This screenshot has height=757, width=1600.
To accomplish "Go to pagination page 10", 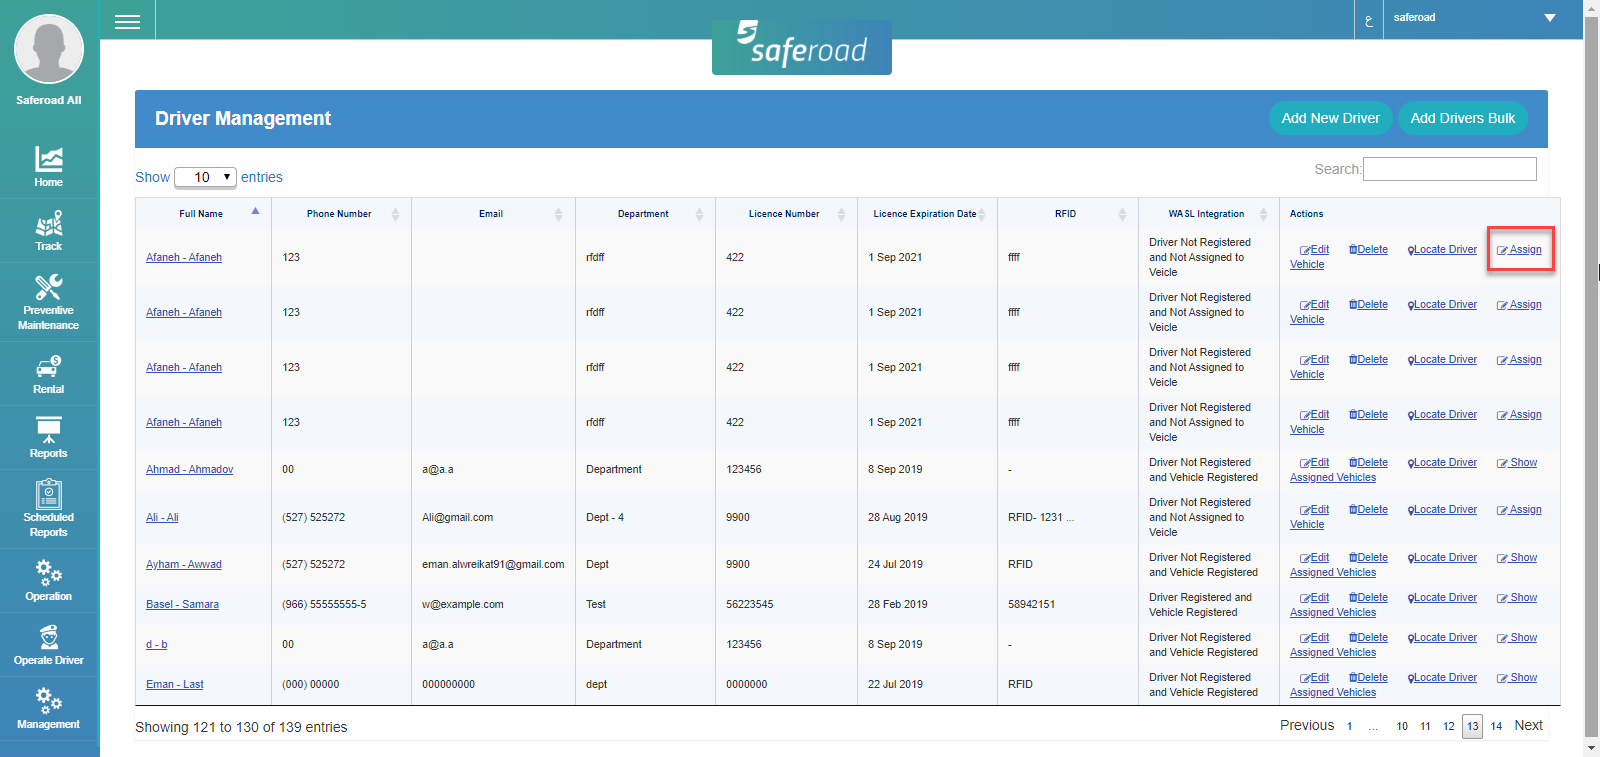I will point(1402,726).
